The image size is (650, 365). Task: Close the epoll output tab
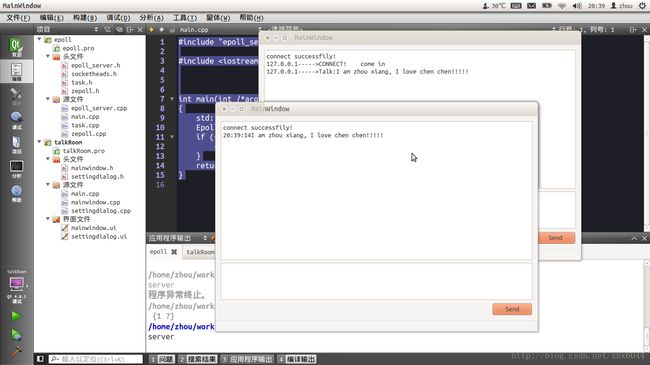(174, 252)
